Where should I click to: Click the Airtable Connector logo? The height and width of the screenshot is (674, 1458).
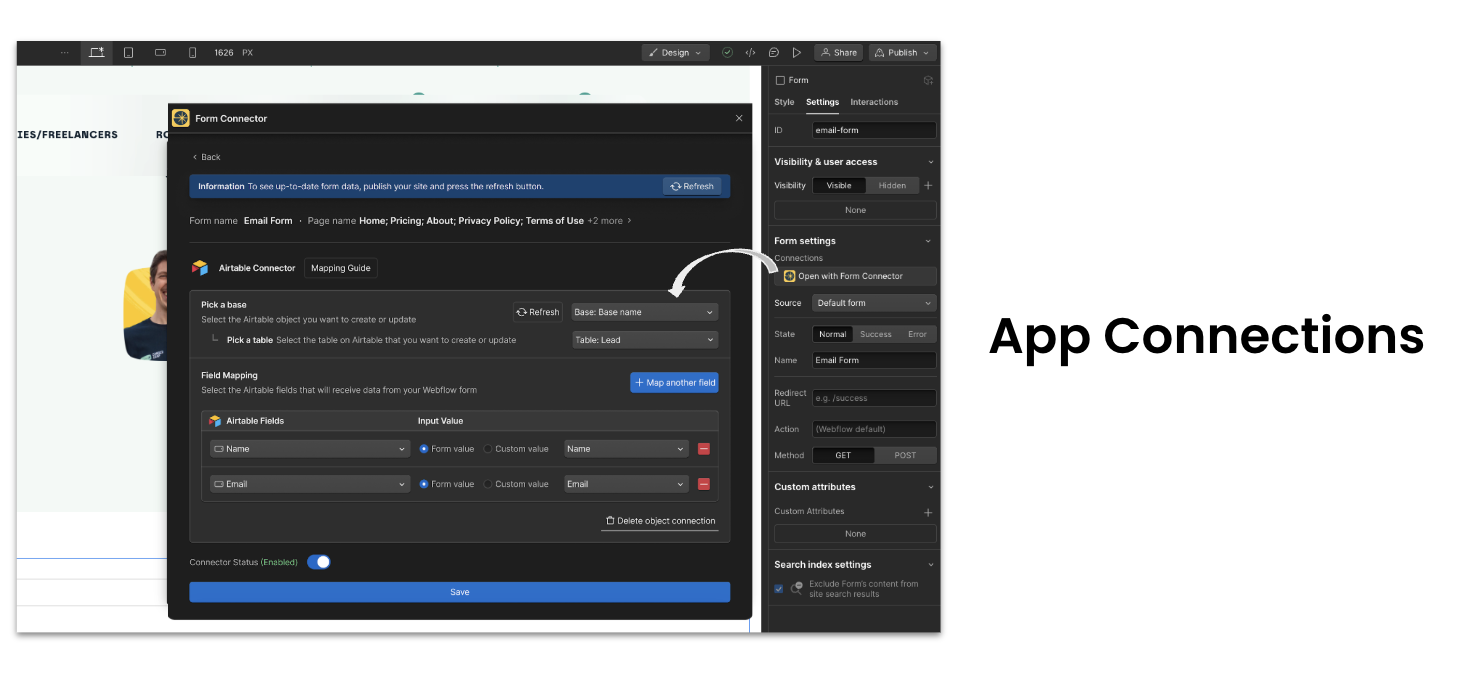[200, 268]
